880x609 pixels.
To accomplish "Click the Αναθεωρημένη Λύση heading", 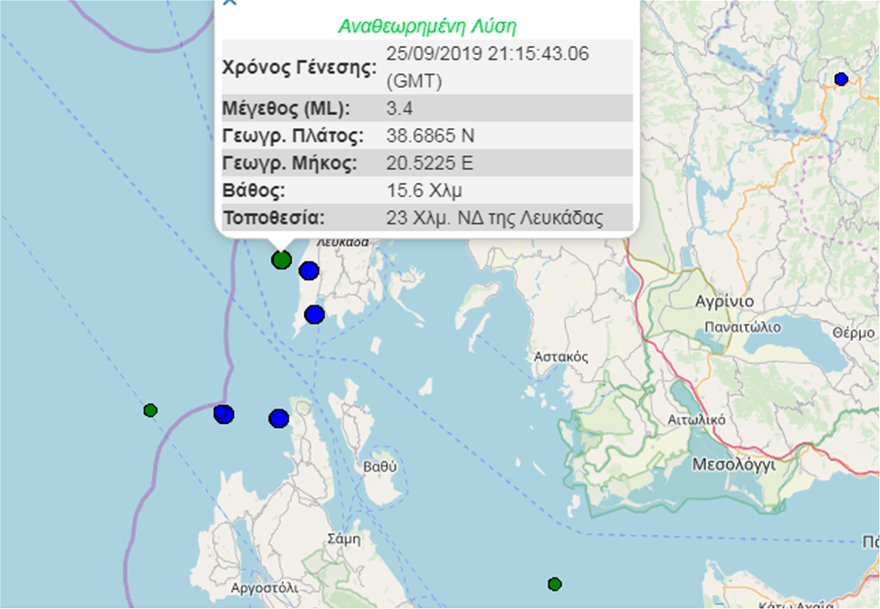I will point(427,26).
